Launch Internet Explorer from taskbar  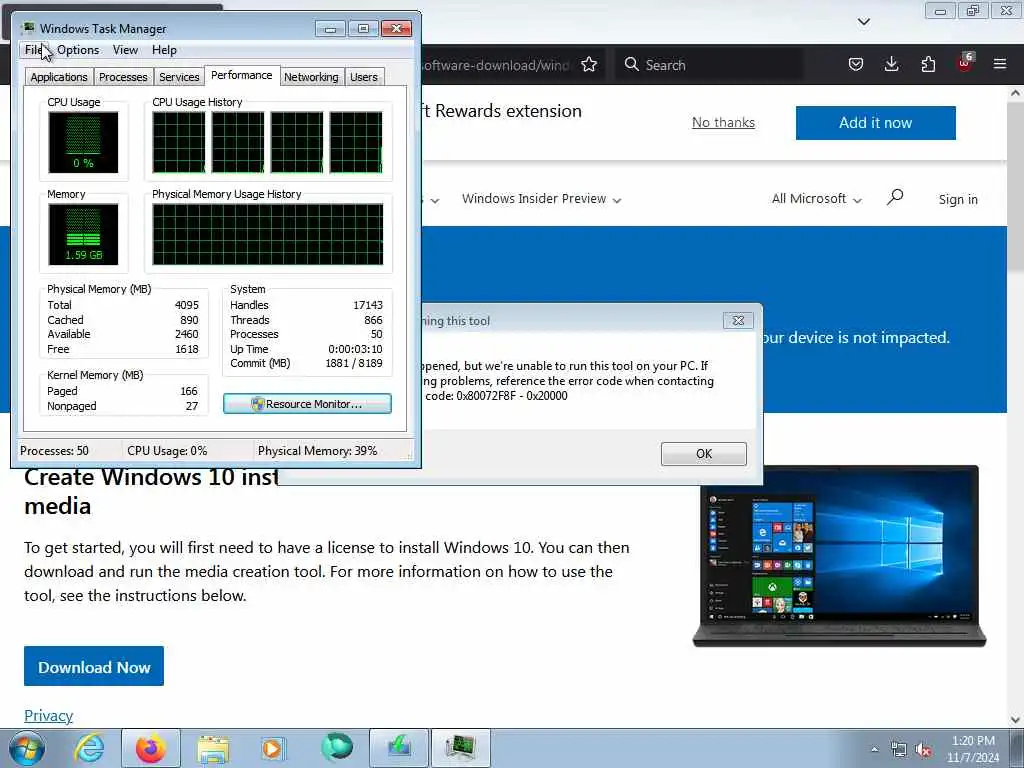click(x=88, y=748)
